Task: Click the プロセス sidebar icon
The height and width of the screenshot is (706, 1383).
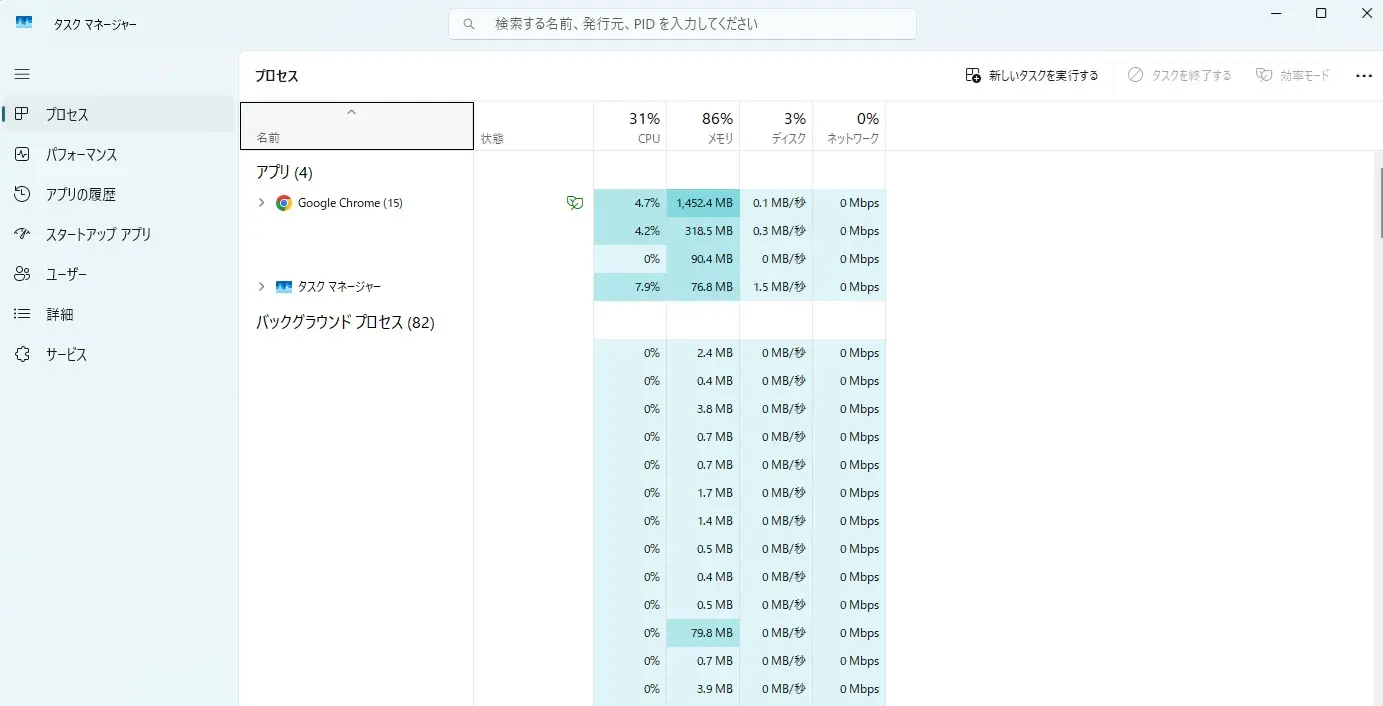Action: 22,114
